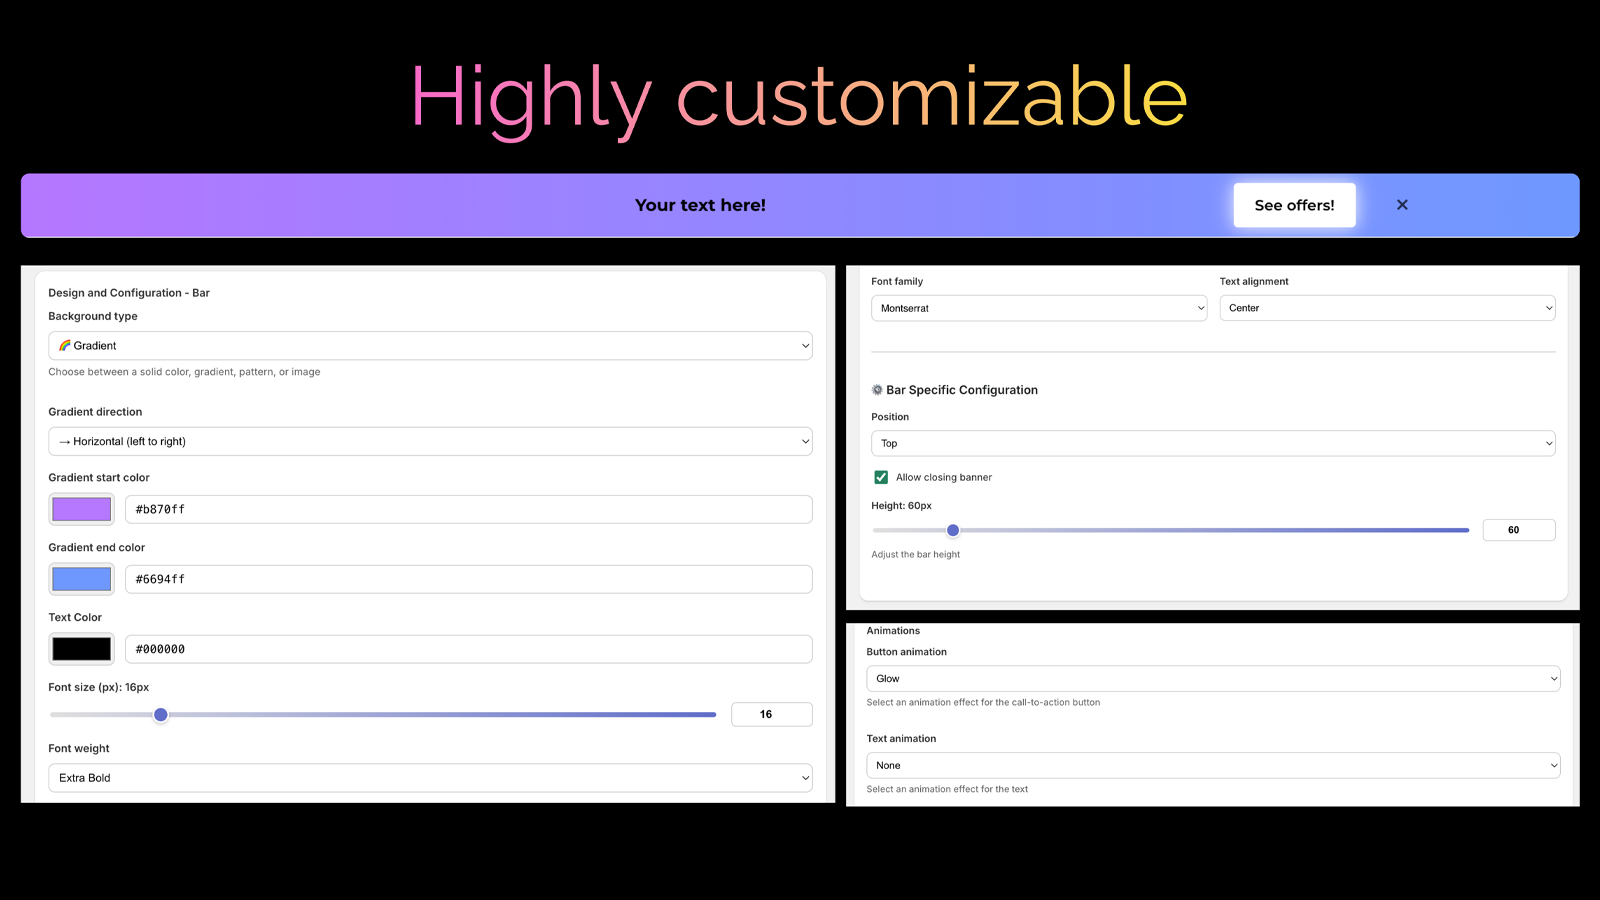
Task: Click the height value field showing 60
Action: click(x=1518, y=530)
